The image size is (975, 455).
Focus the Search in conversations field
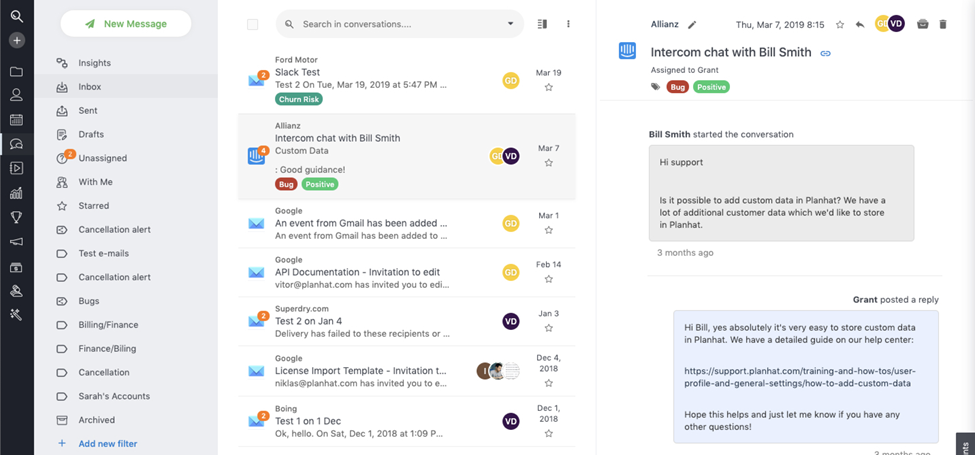tap(399, 24)
